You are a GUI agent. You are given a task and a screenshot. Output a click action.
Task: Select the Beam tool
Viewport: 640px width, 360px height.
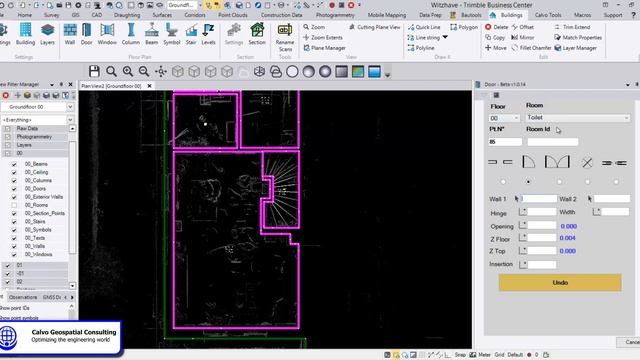(x=151, y=34)
